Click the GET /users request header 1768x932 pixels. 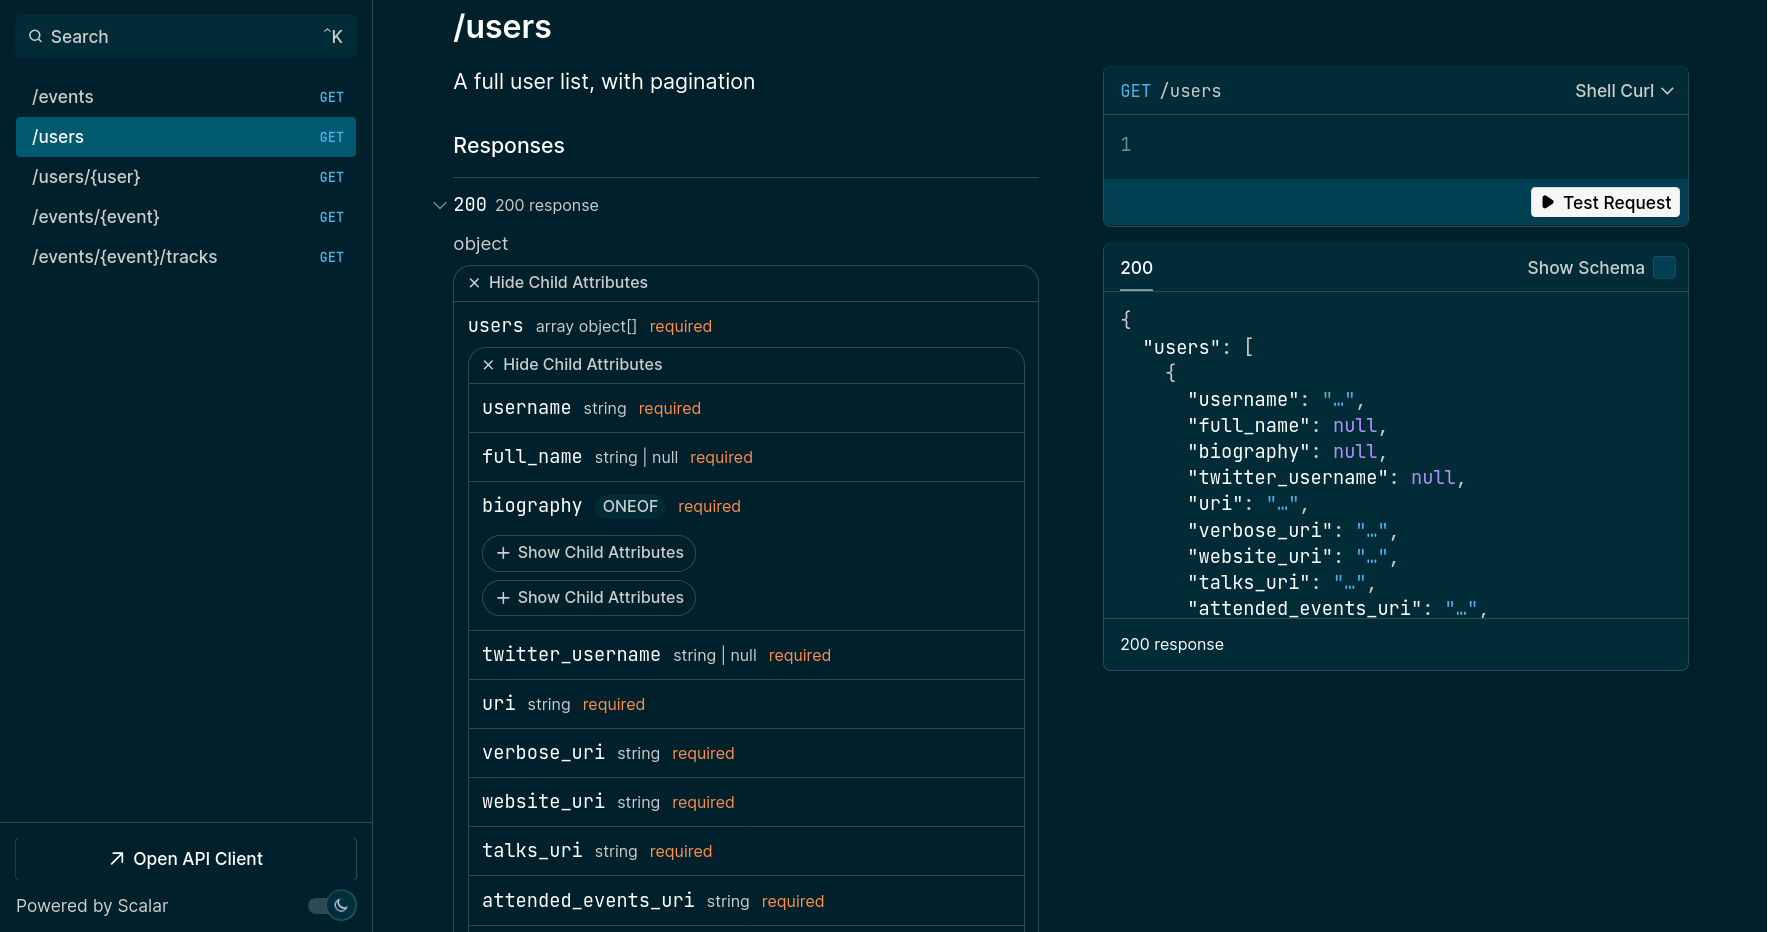(1170, 91)
